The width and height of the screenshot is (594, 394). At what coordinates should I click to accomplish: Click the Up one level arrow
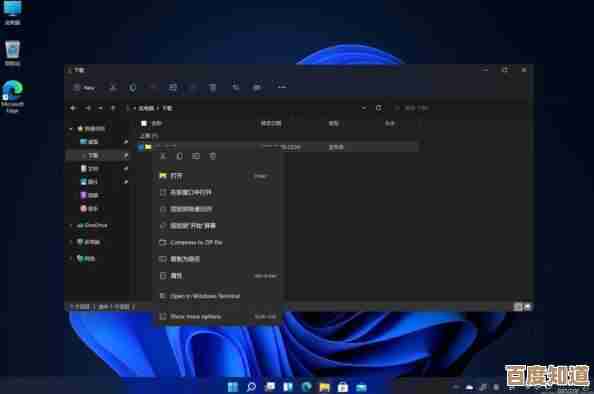pos(113,108)
